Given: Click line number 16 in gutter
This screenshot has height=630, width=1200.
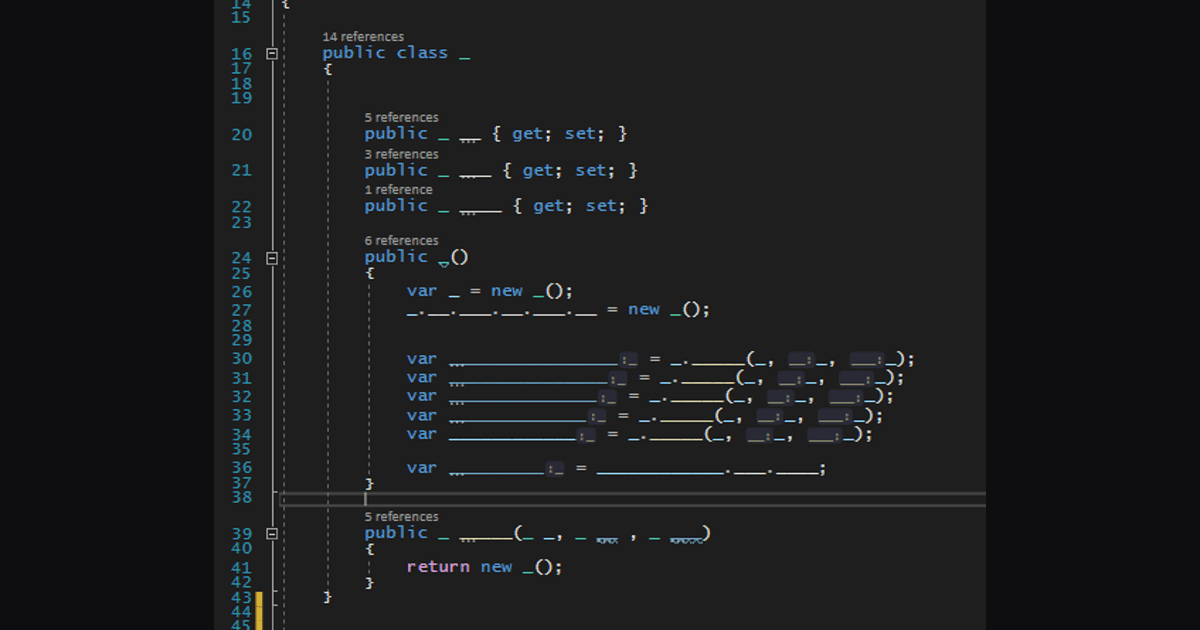Looking at the screenshot, I should [241, 54].
